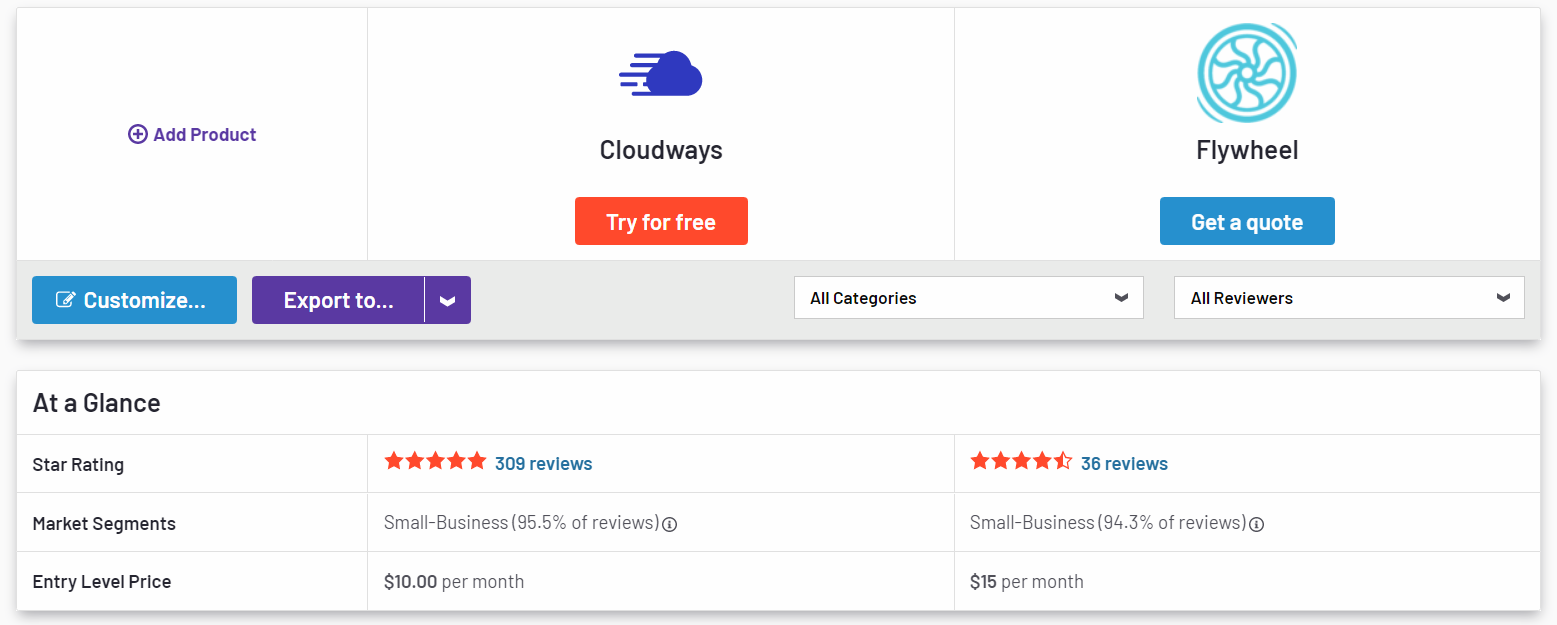Click the $15 per month price
This screenshot has width=1557, height=625.
[x=1027, y=581]
